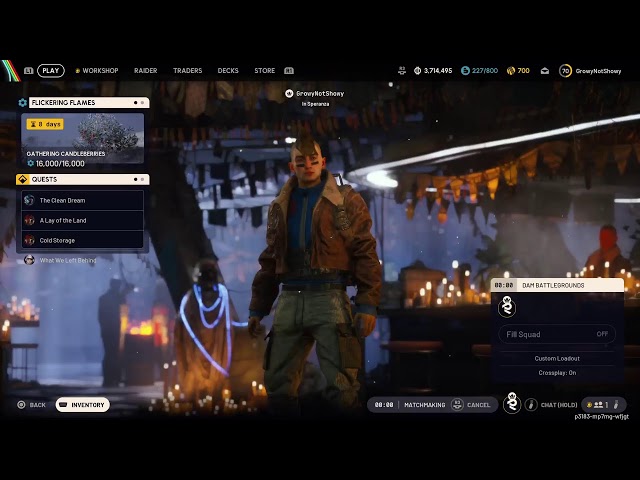Click the yellow Quests diamond icon

(x=22, y=179)
